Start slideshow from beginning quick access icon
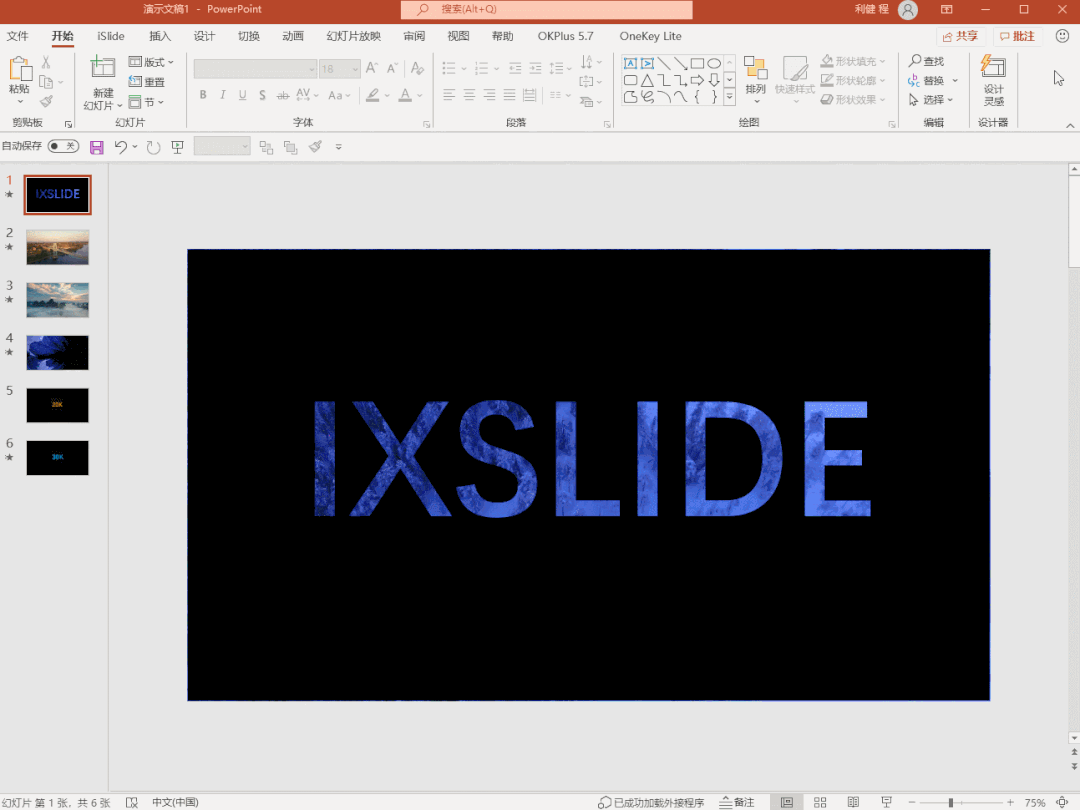This screenshot has height=810, width=1080. (178, 147)
